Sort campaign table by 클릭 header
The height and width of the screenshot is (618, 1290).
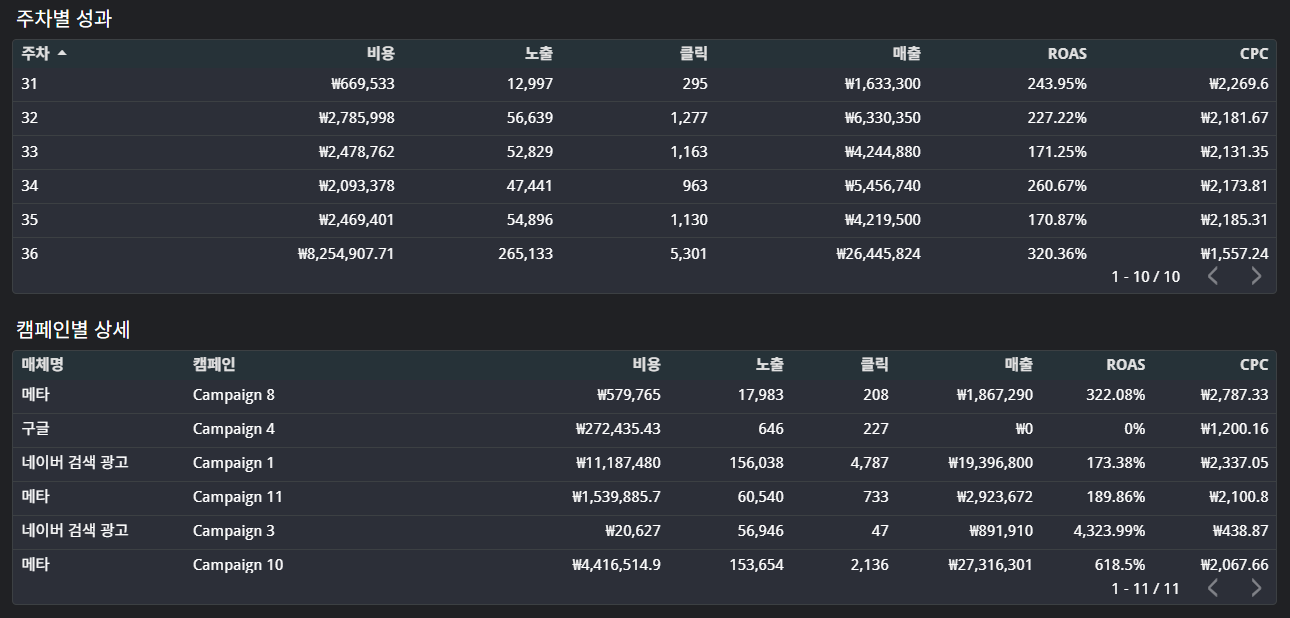point(874,365)
